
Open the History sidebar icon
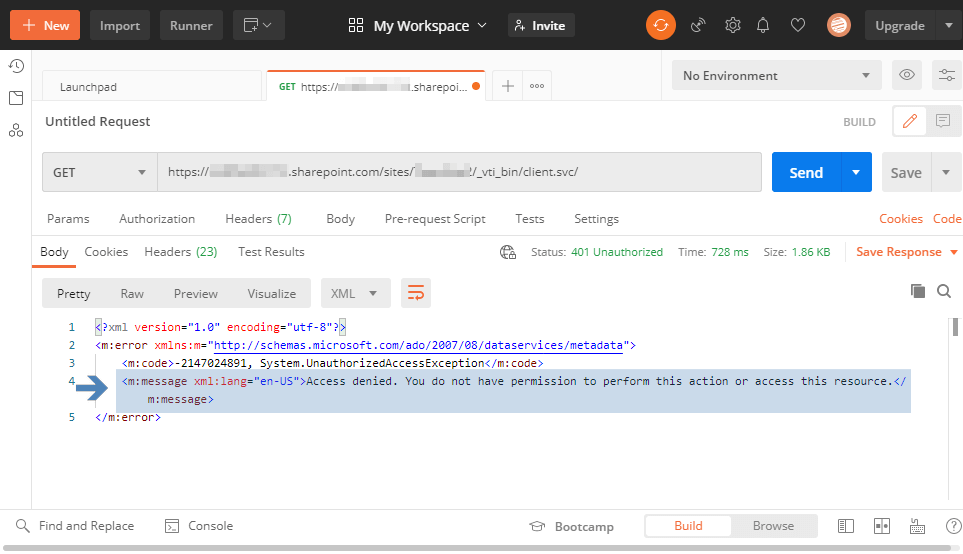[16, 66]
